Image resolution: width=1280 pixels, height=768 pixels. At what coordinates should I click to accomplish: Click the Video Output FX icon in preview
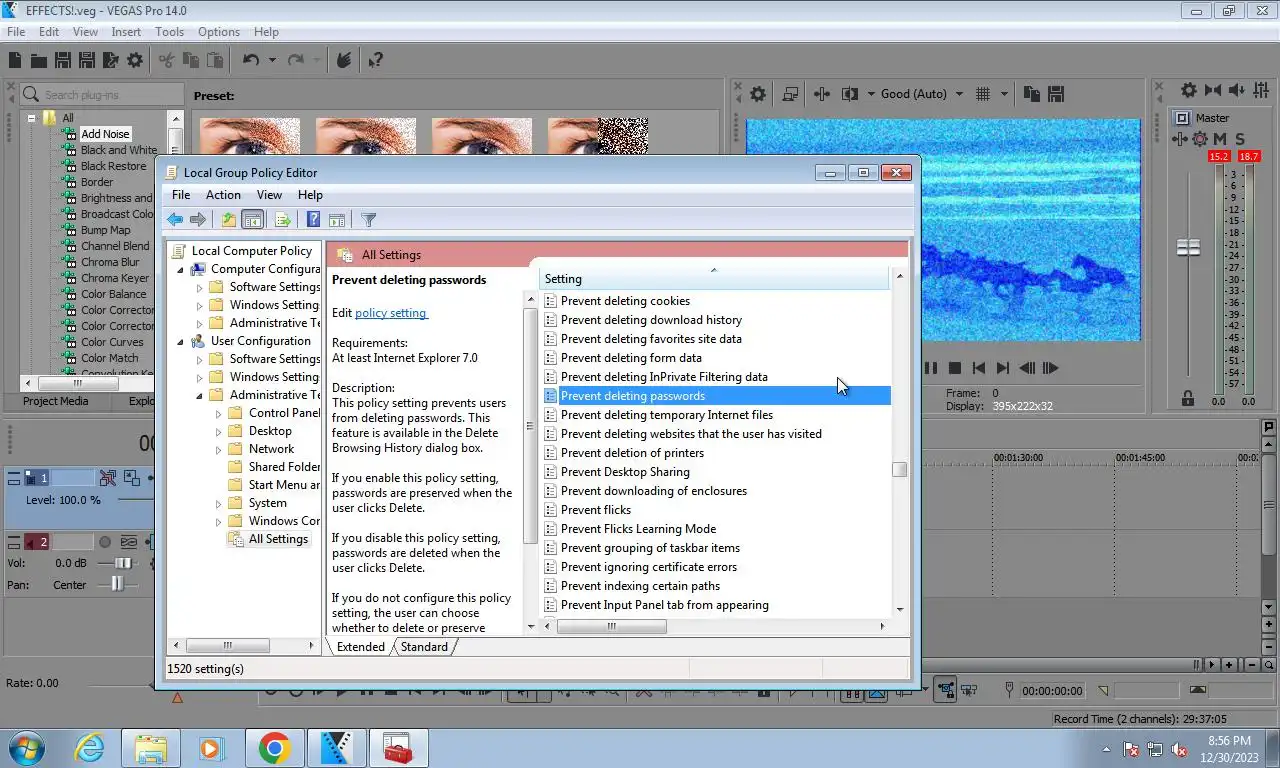pos(822,94)
